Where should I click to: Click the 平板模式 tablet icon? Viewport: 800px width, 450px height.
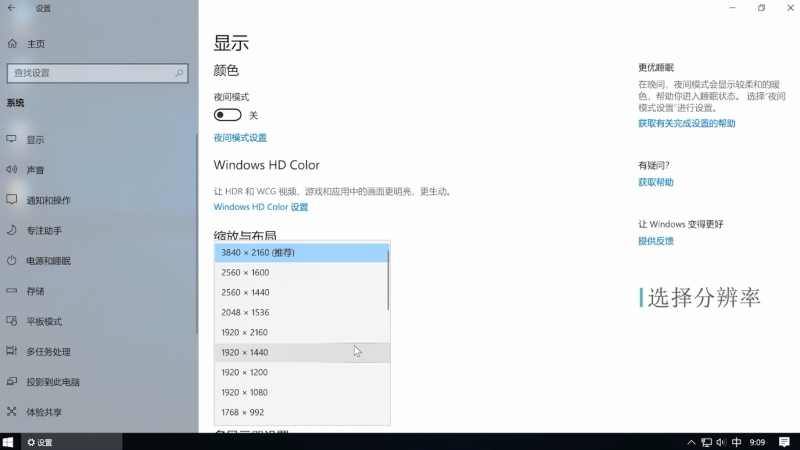[11, 321]
